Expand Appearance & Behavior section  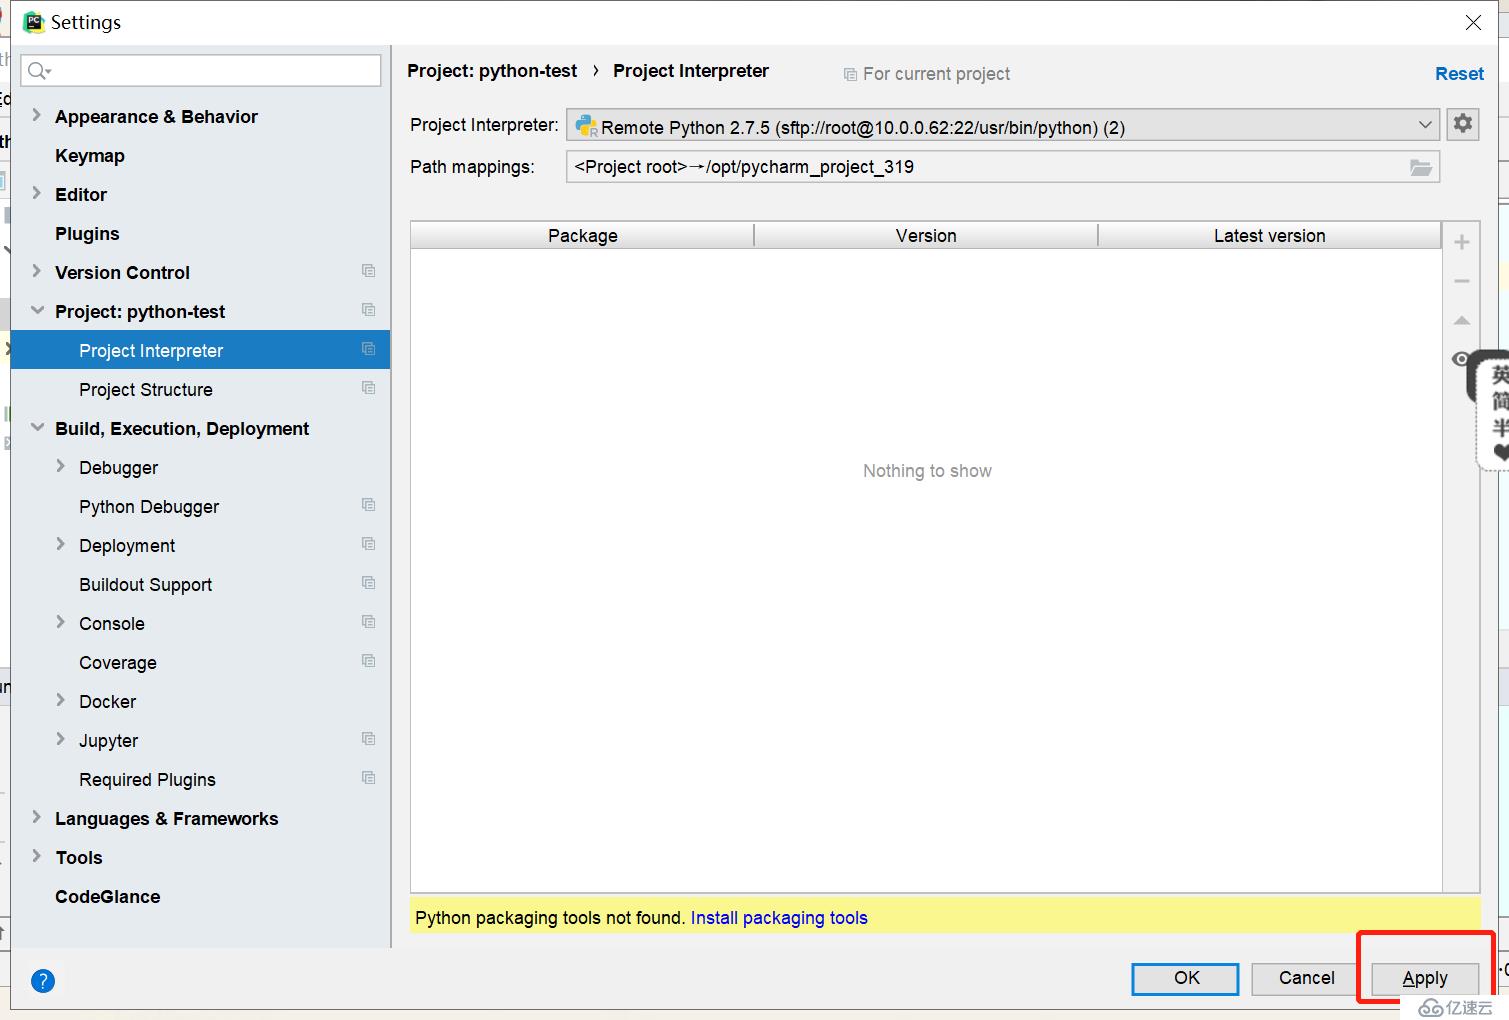(x=37, y=115)
